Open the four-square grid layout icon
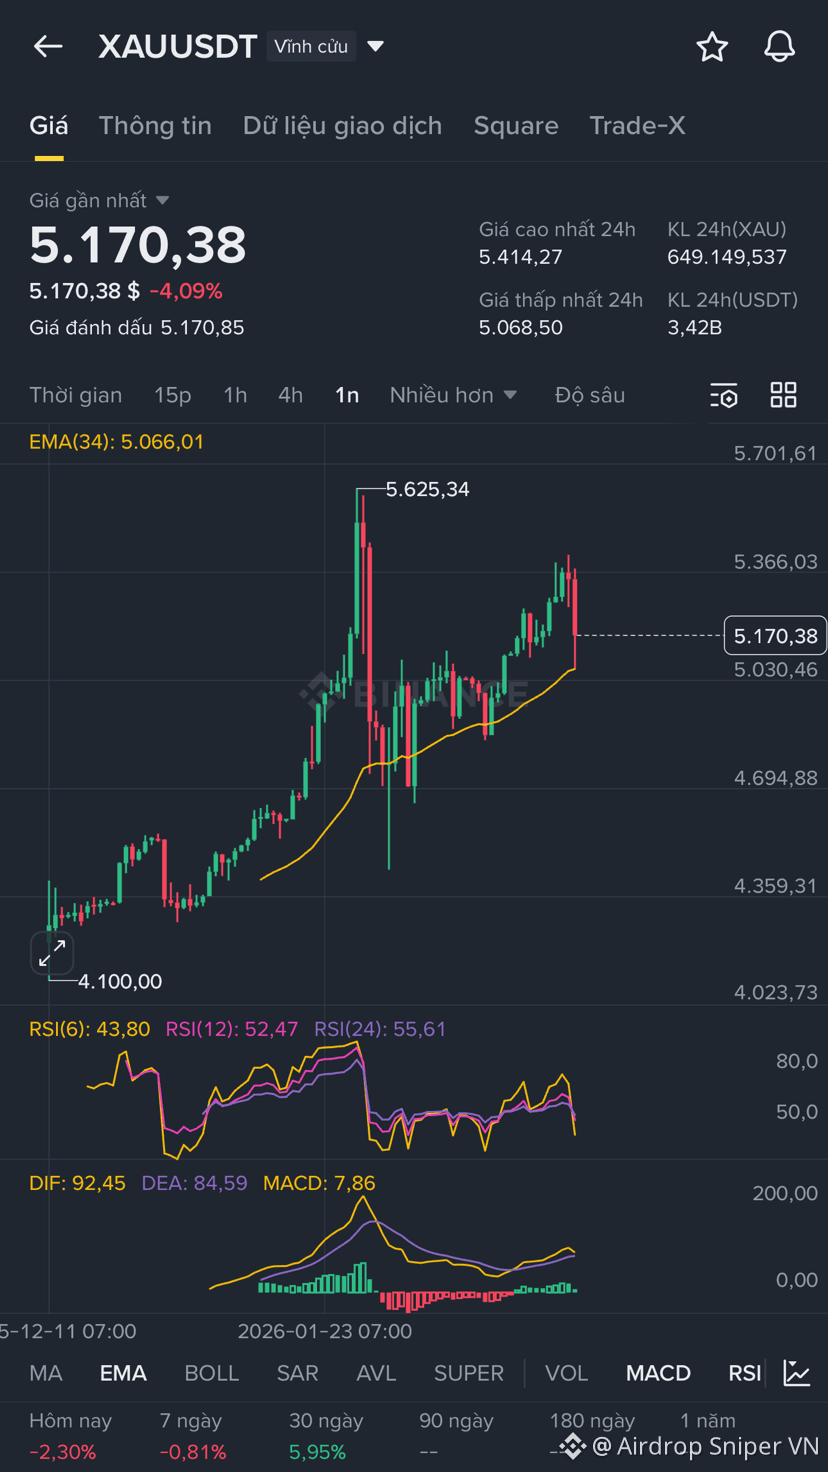The height and width of the screenshot is (1472, 828). [783, 395]
